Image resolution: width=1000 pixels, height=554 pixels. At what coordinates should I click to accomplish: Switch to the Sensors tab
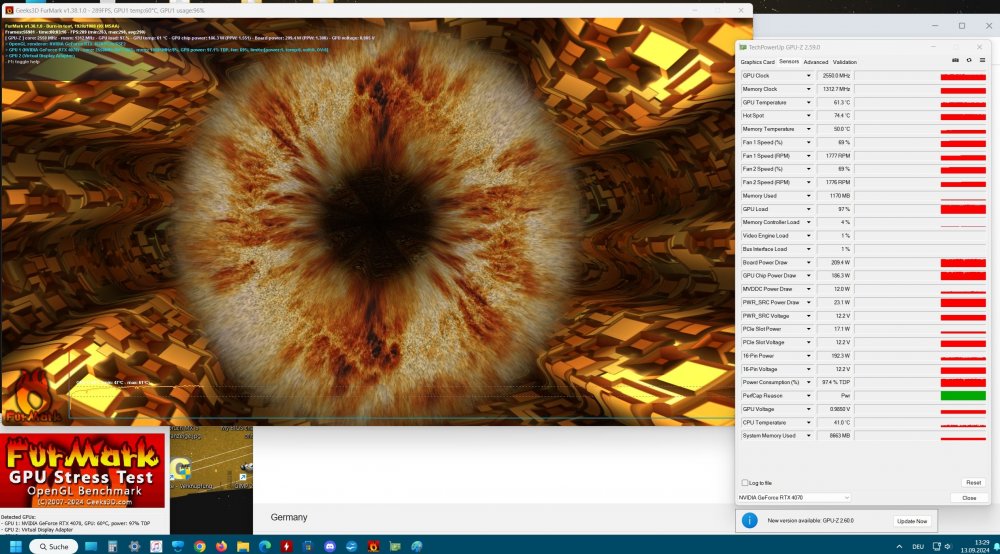coord(789,62)
